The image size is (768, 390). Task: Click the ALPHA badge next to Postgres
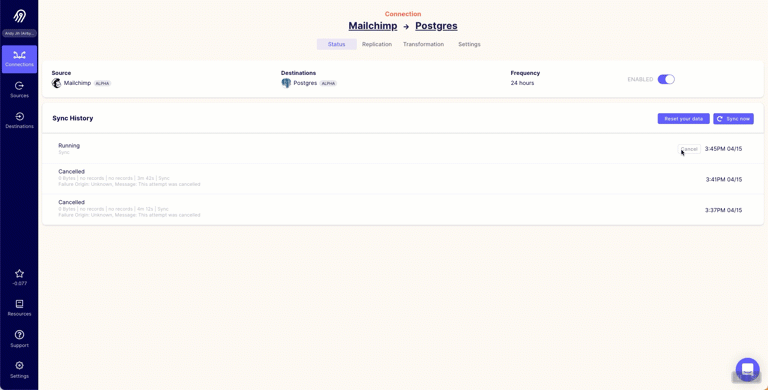pyautogui.click(x=328, y=83)
